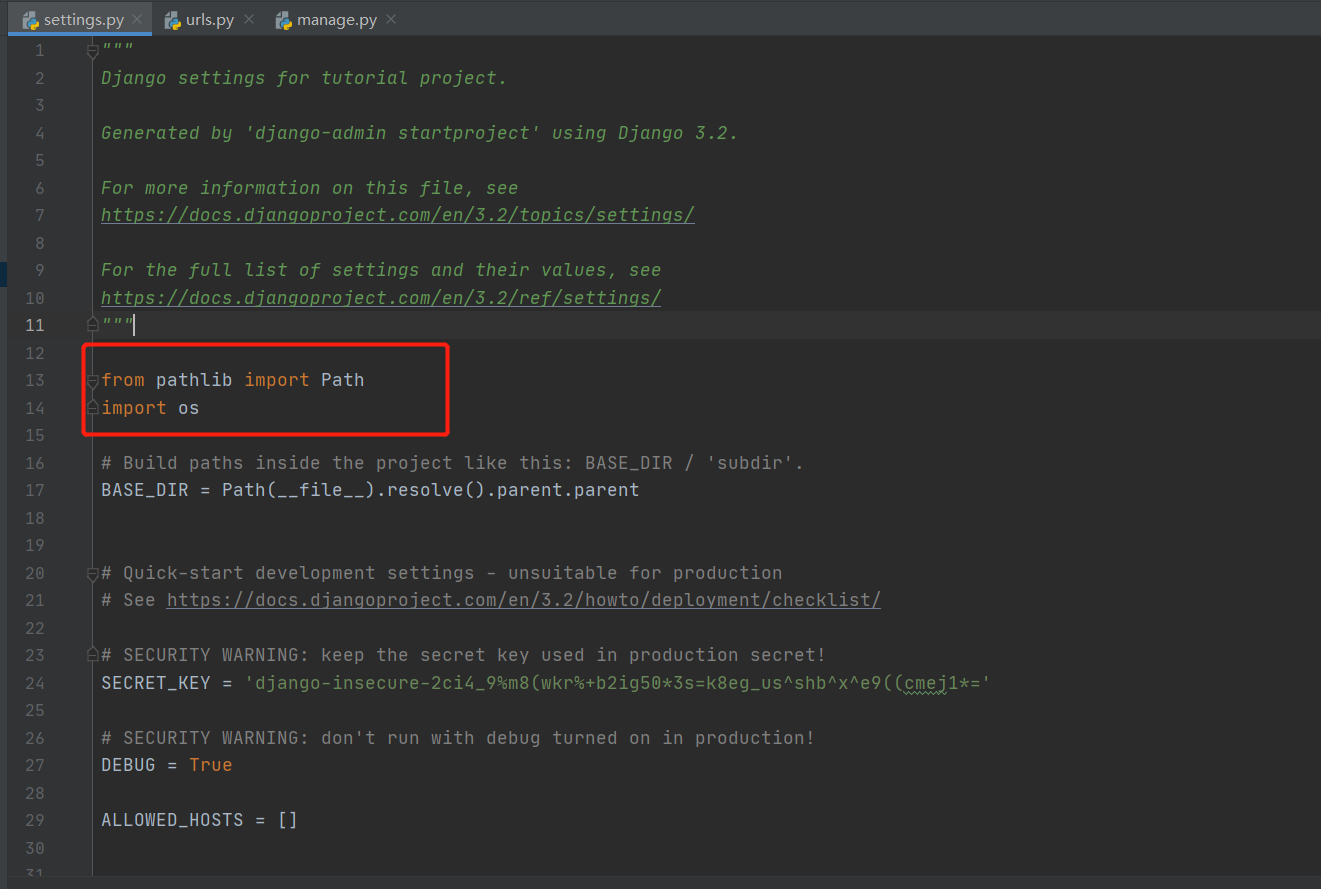Screen dimensions: 1321x889
Task: Open the ref/settings documentation link
Action: tap(381, 298)
